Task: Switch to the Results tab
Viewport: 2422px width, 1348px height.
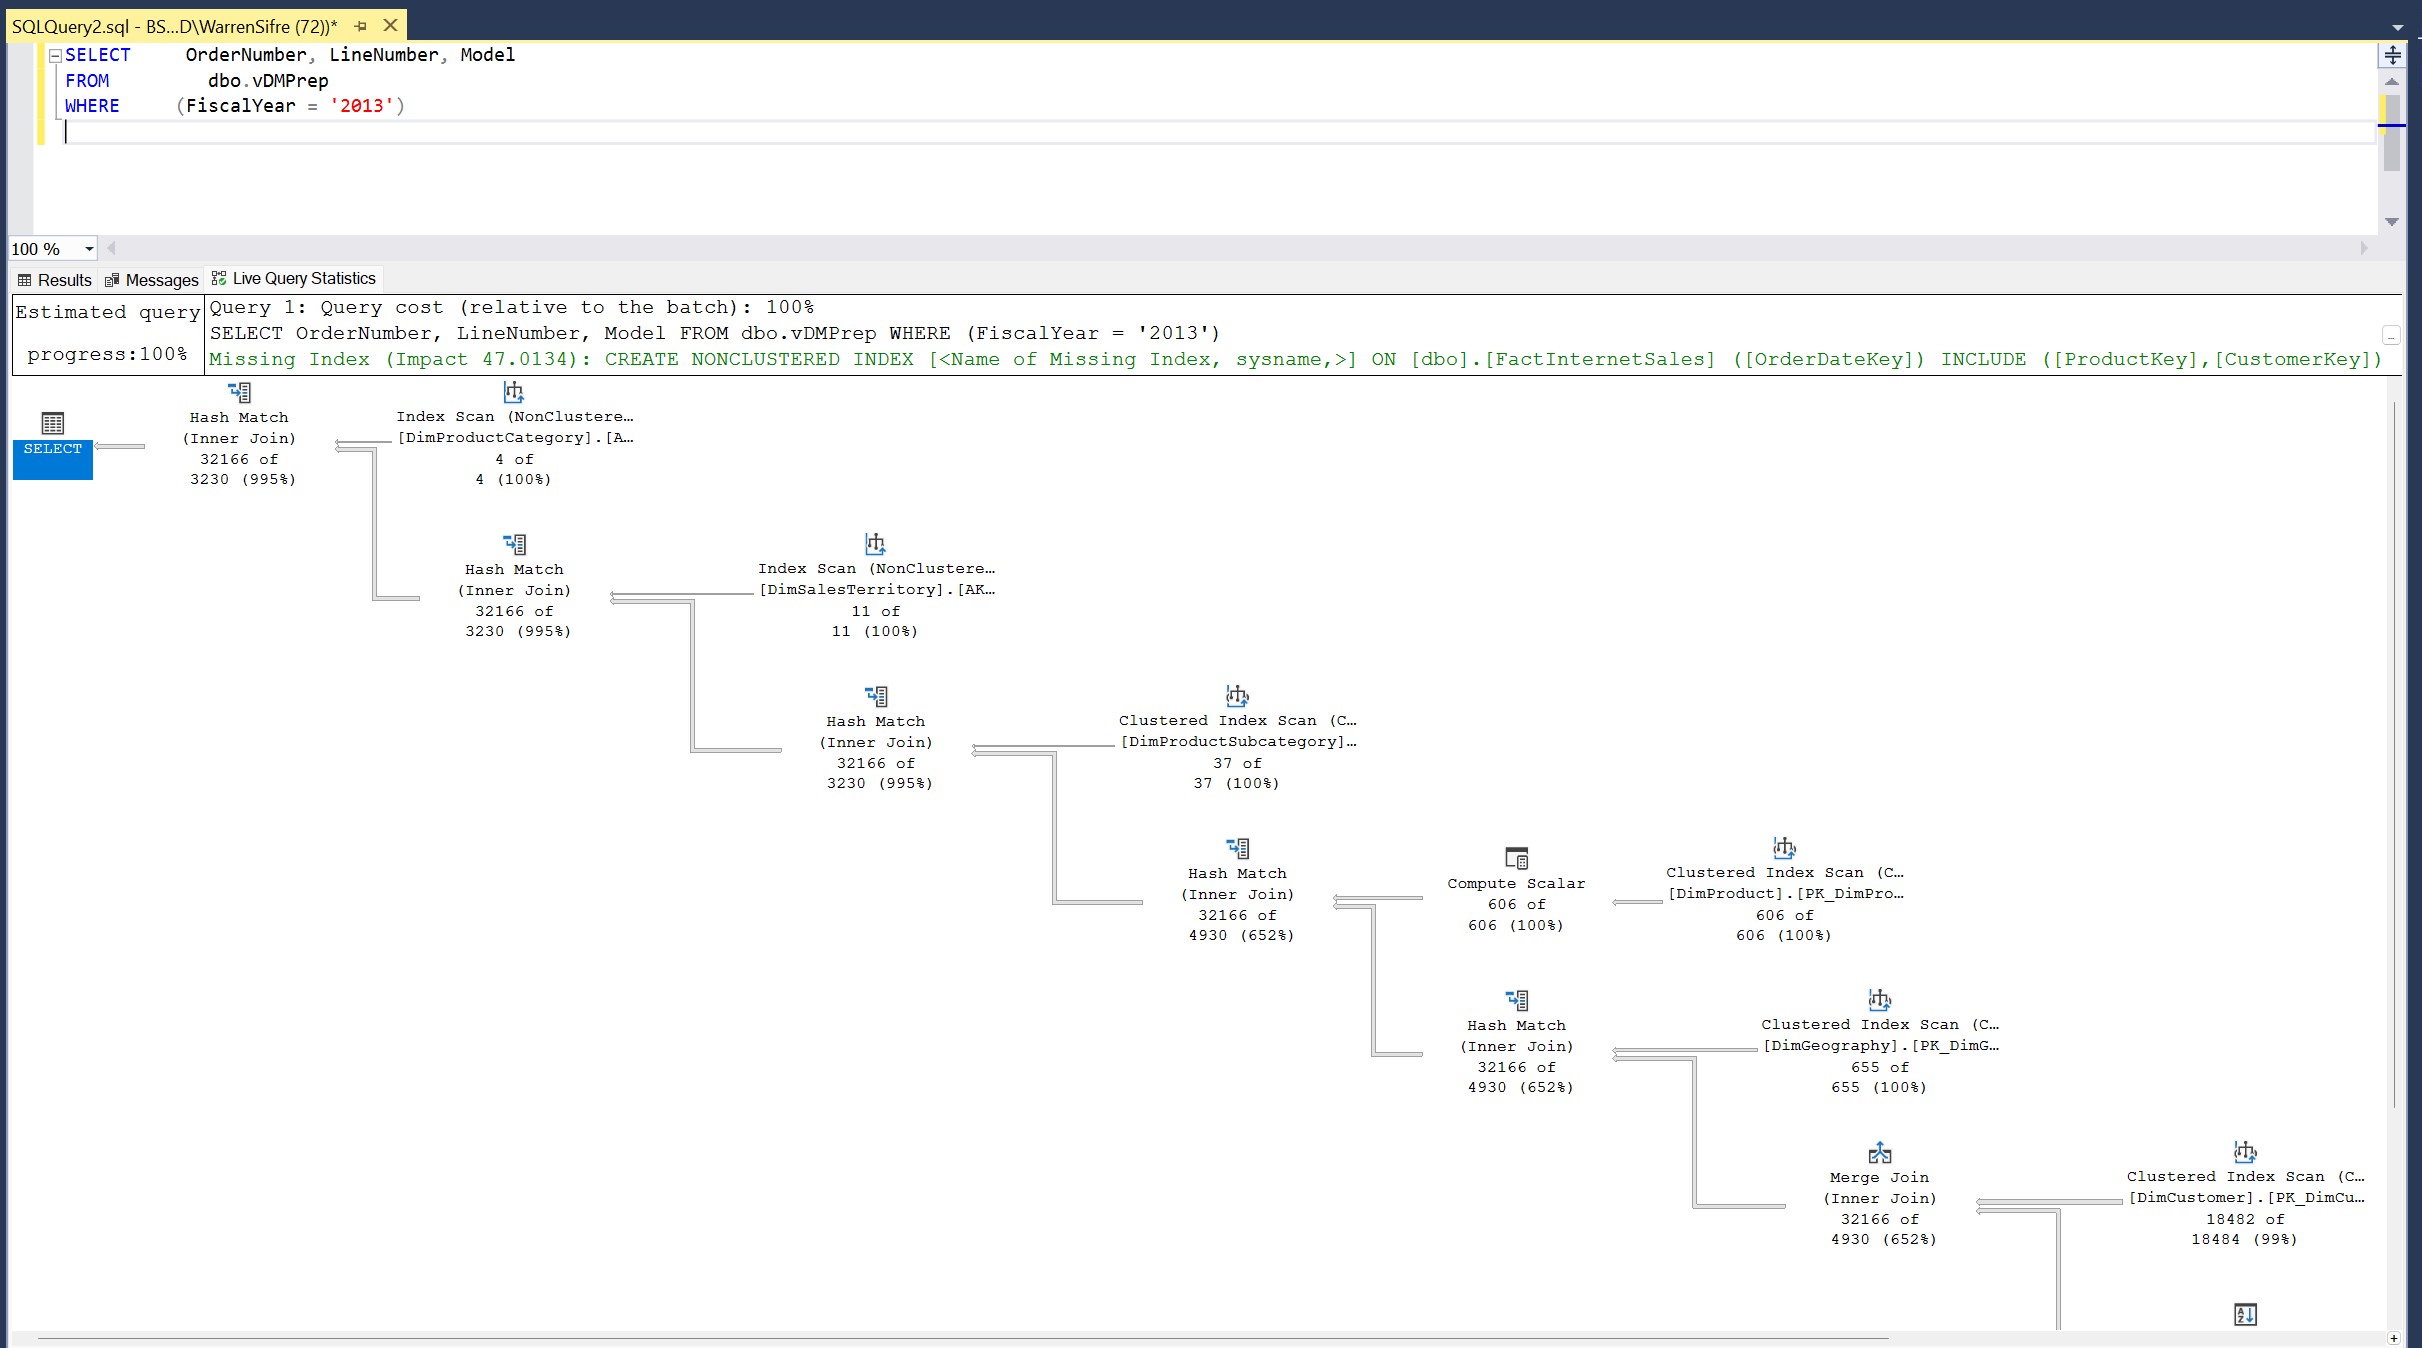Action: [x=55, y=280]
